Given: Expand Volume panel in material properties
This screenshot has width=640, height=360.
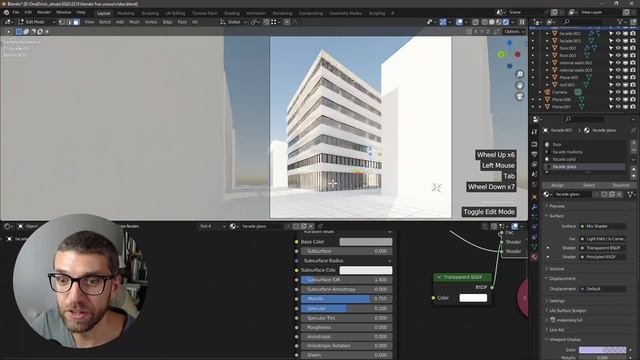Looking at the screenshot, I should 557,269.
